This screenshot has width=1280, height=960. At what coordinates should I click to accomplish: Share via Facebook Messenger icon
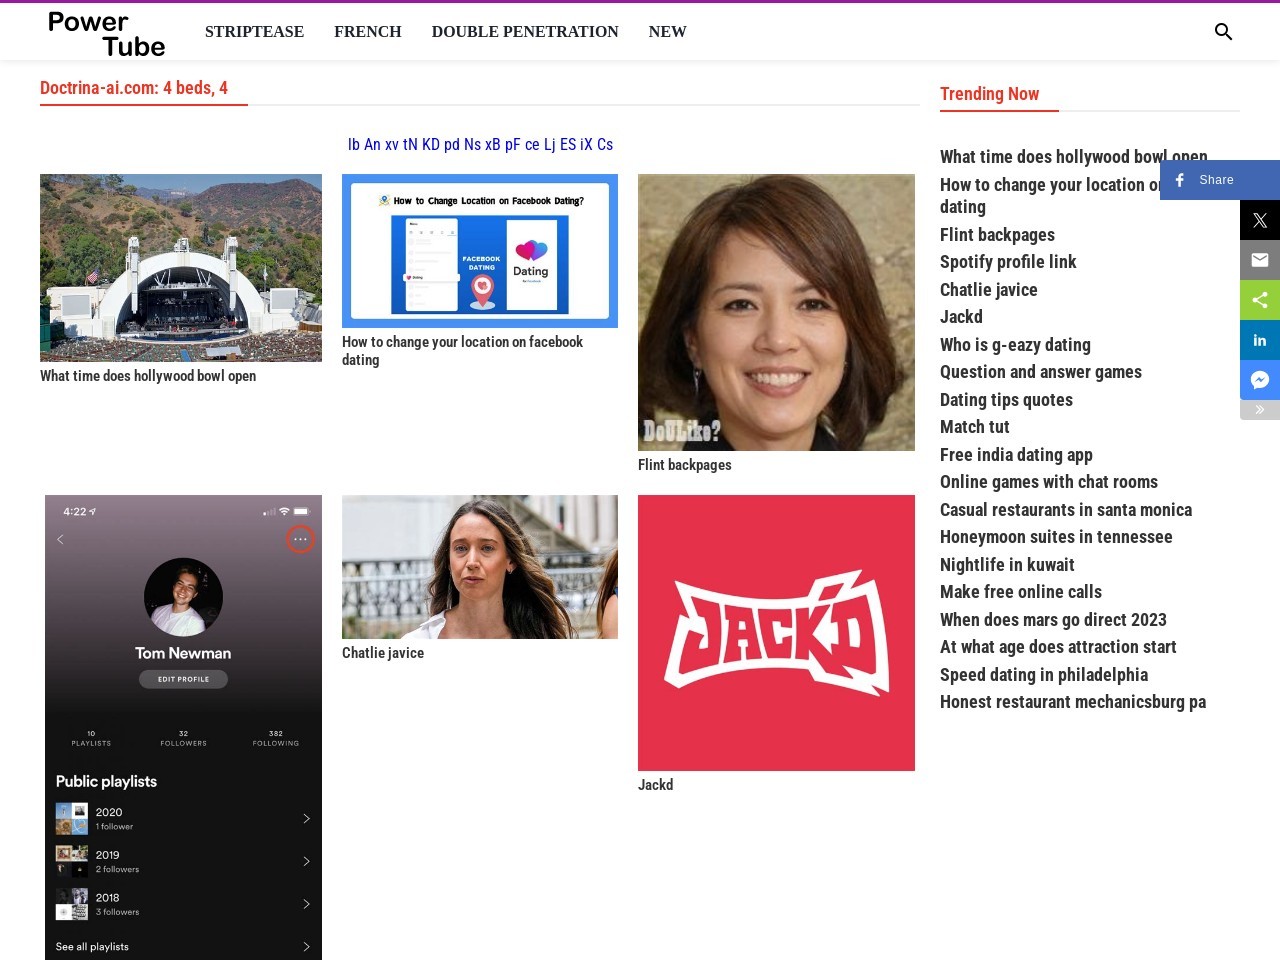[x=1260, y=380]
